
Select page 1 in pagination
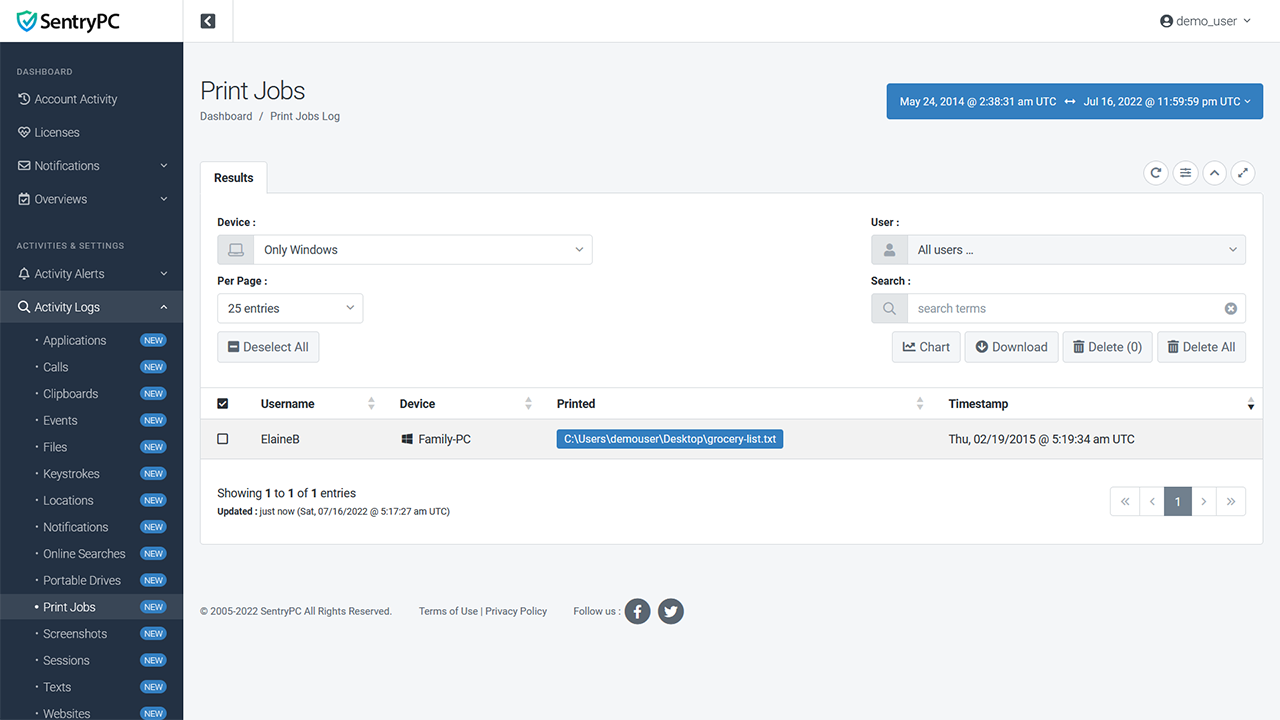1178,502
